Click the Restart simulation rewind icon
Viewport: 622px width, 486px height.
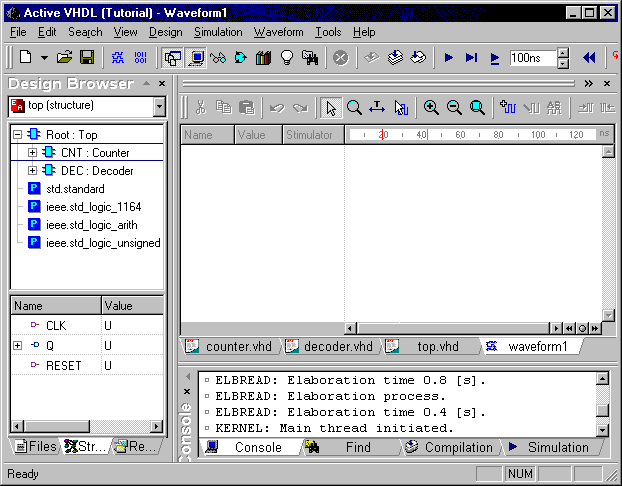589,58
